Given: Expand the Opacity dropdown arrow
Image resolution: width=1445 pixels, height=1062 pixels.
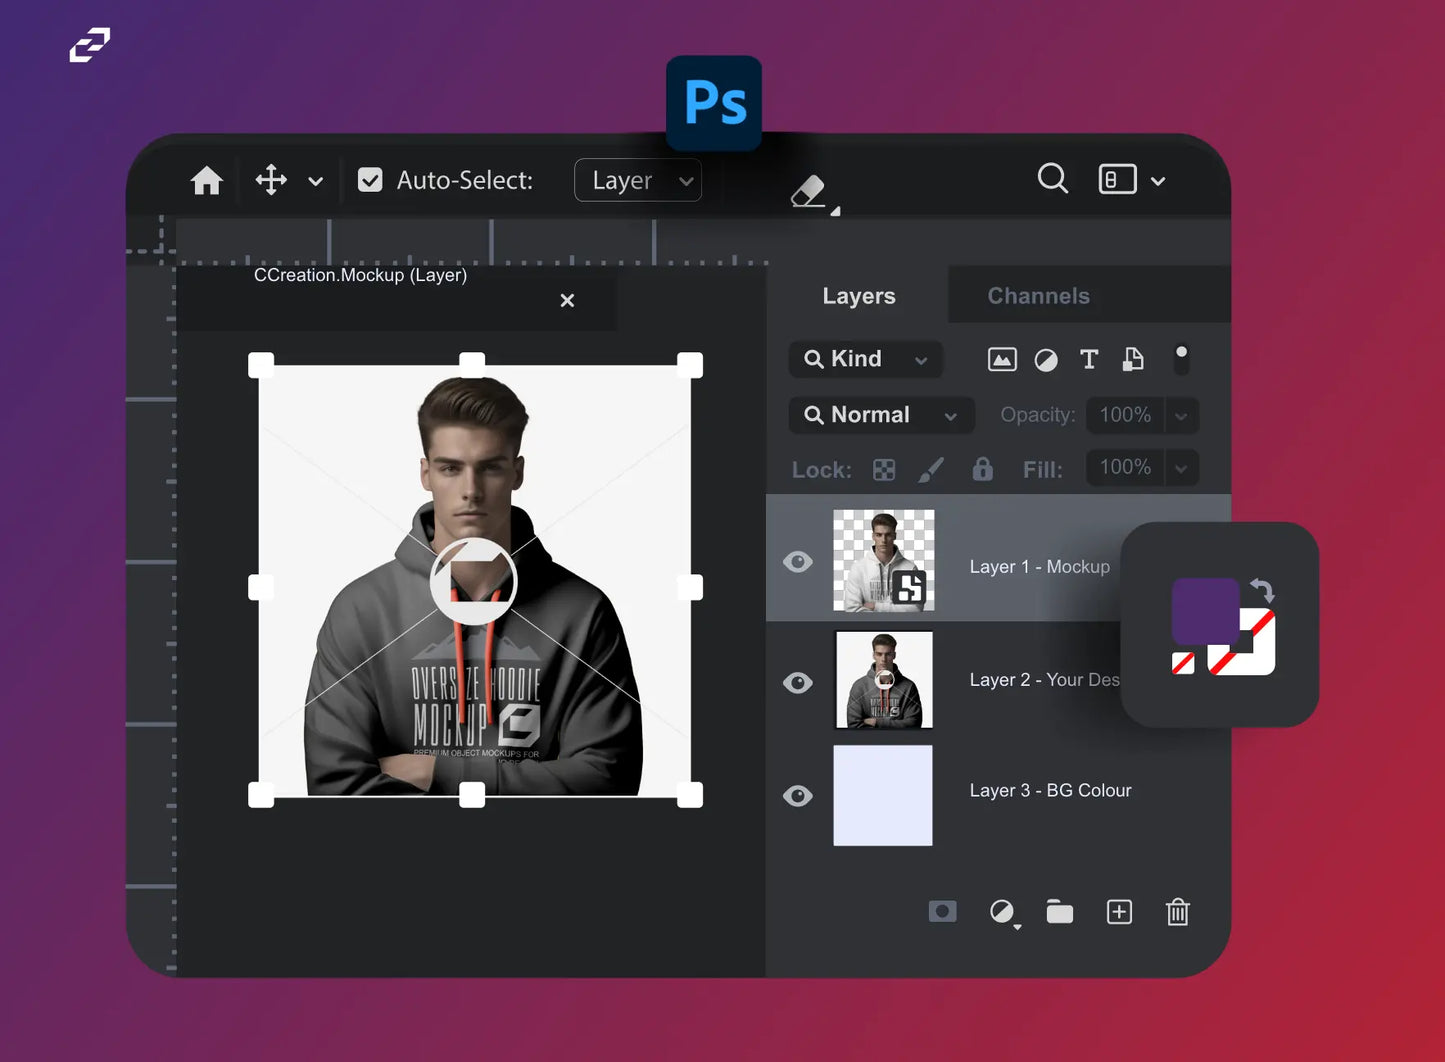Looking at the screenshot, I should point(1181,416).
